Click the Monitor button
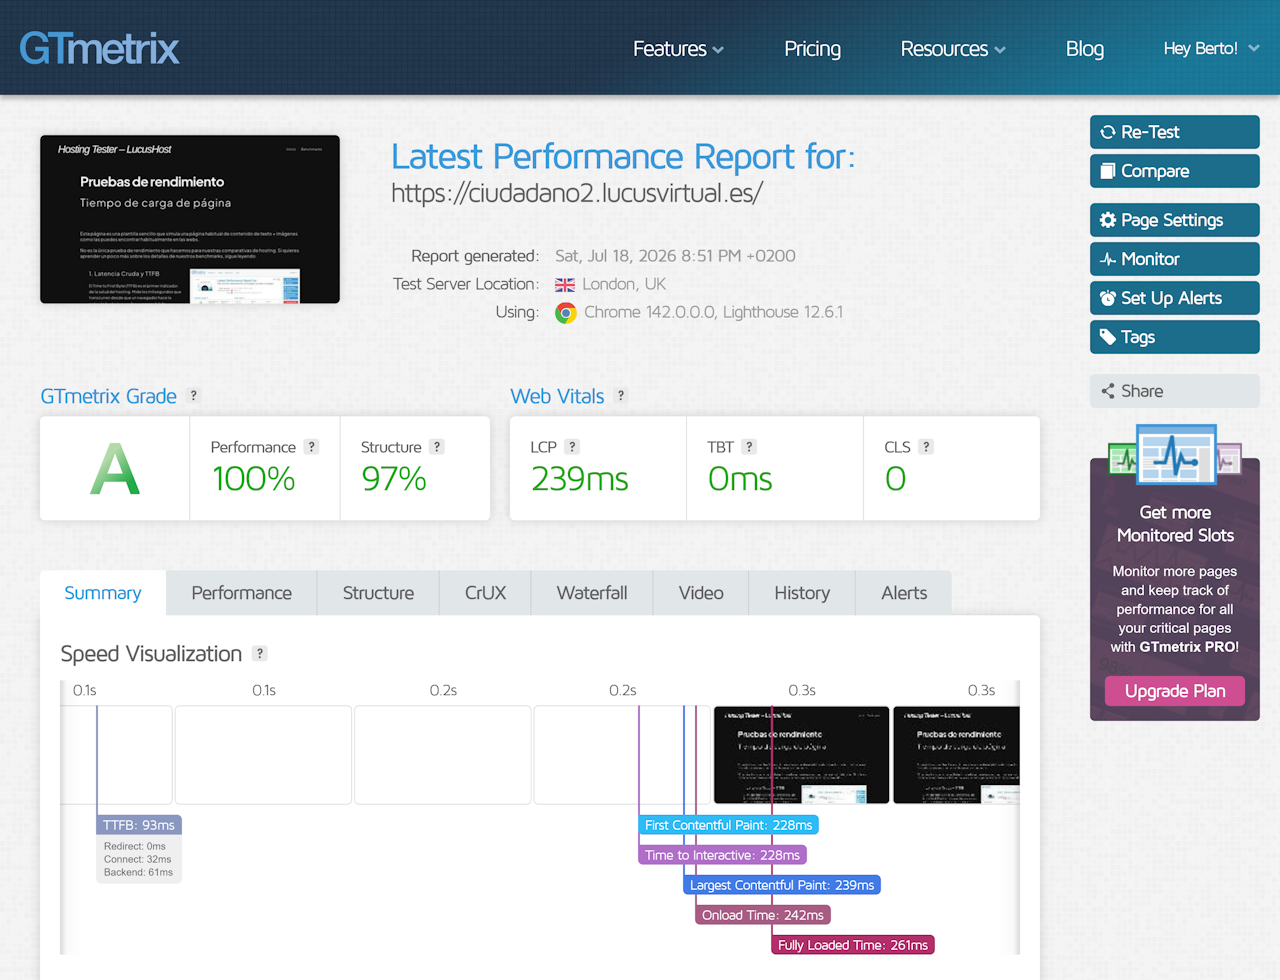 pyautogui.click(x=1175, y=259)
